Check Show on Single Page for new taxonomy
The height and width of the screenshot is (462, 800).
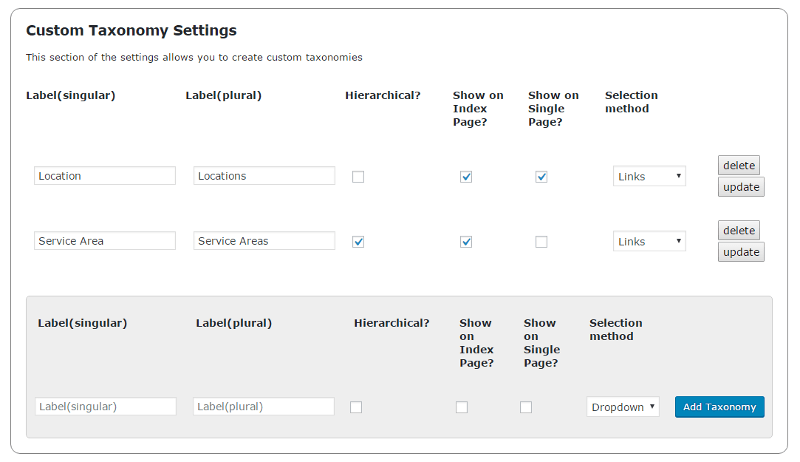coord(526,407)
